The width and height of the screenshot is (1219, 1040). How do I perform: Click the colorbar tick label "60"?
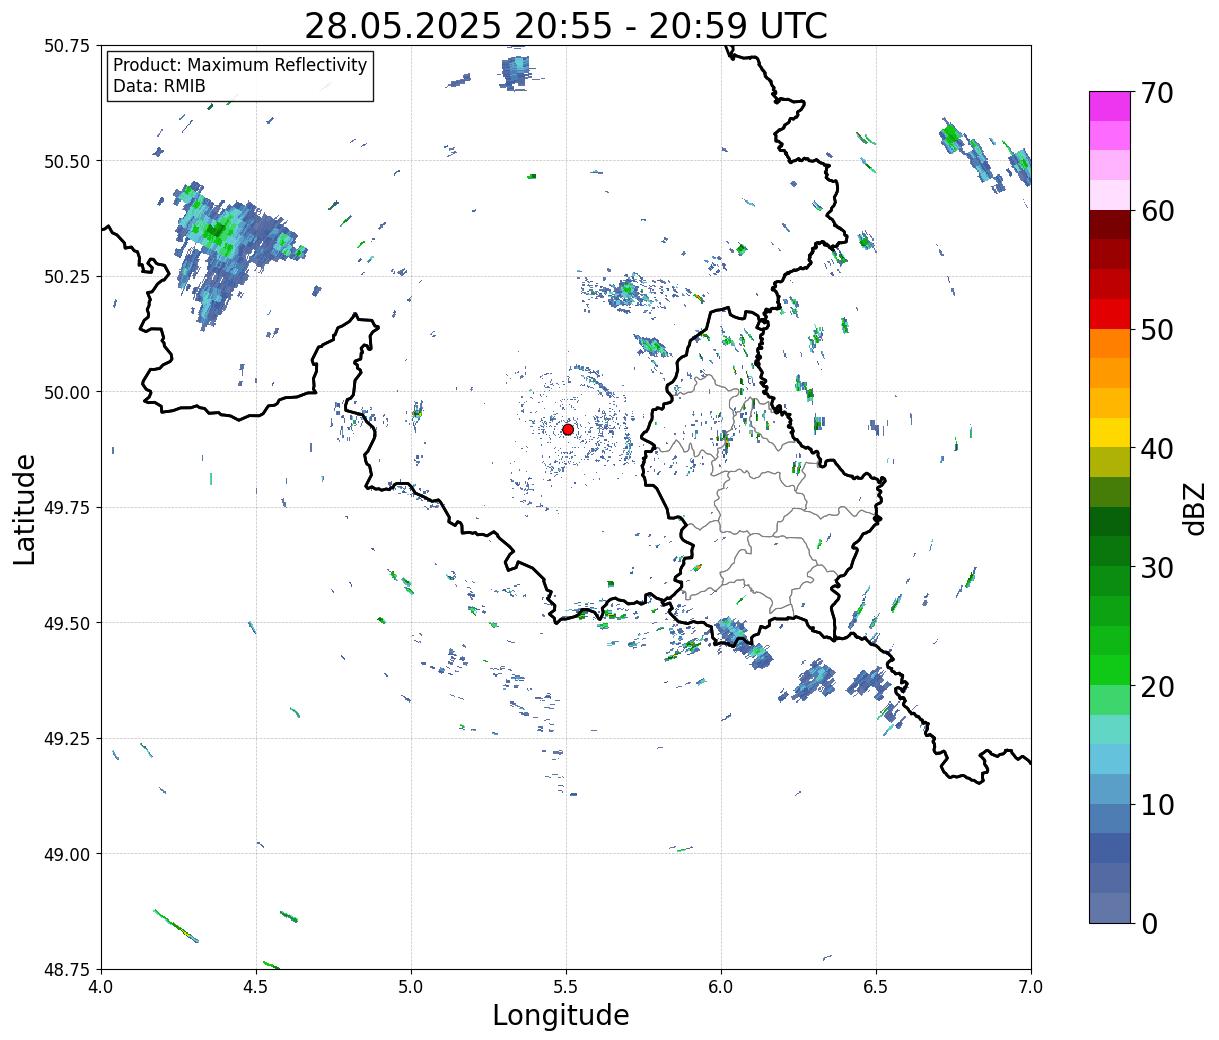pos(1156,211)
